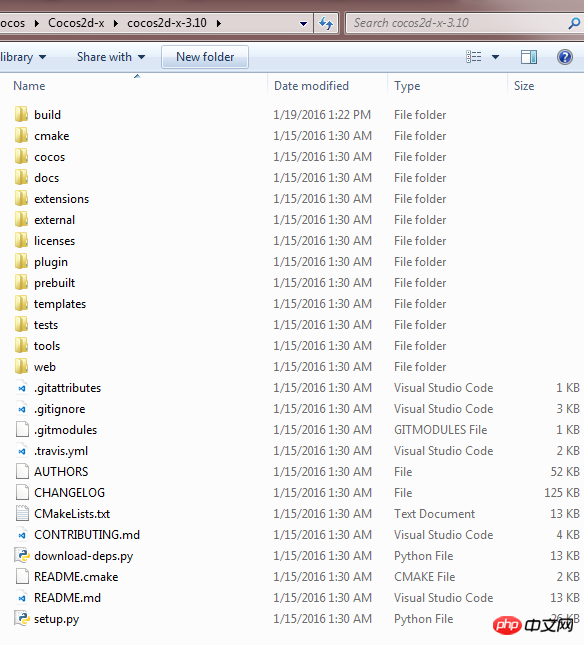Sort by the Size column header
This screenshot has height=645, width=584.
[524, 86]
